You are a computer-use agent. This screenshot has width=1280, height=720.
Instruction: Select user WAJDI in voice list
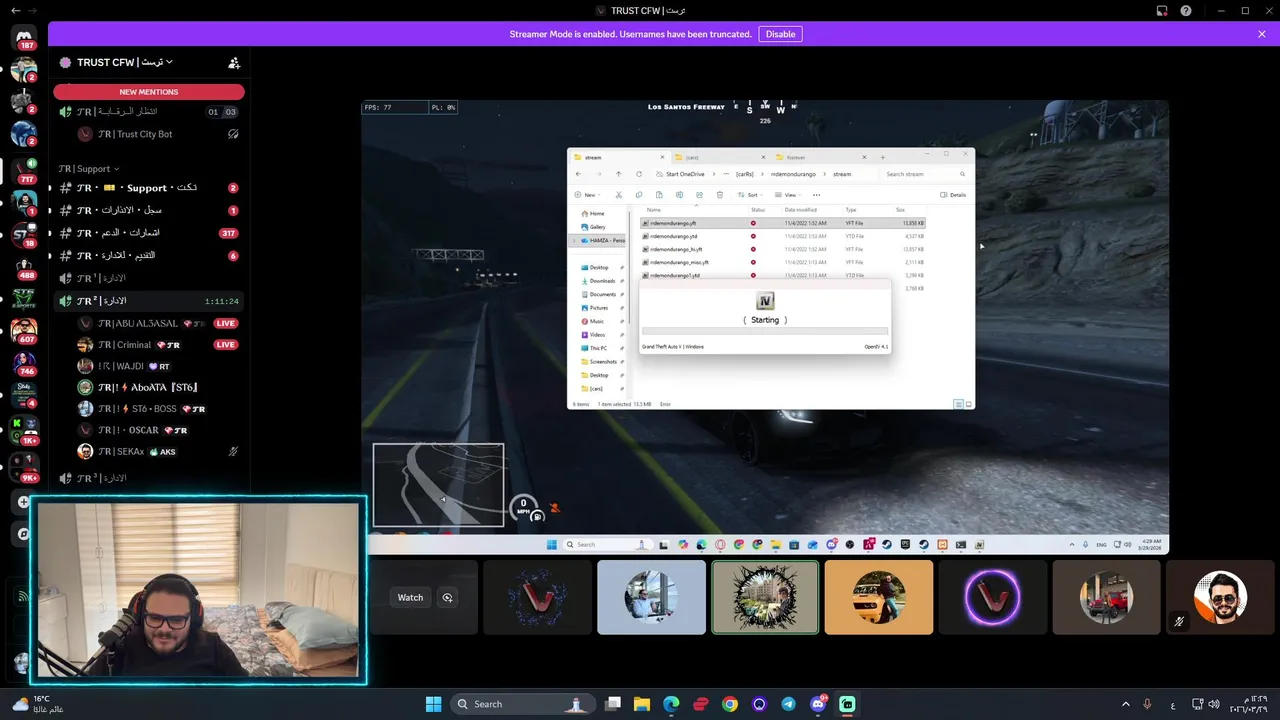click(158, 366)
